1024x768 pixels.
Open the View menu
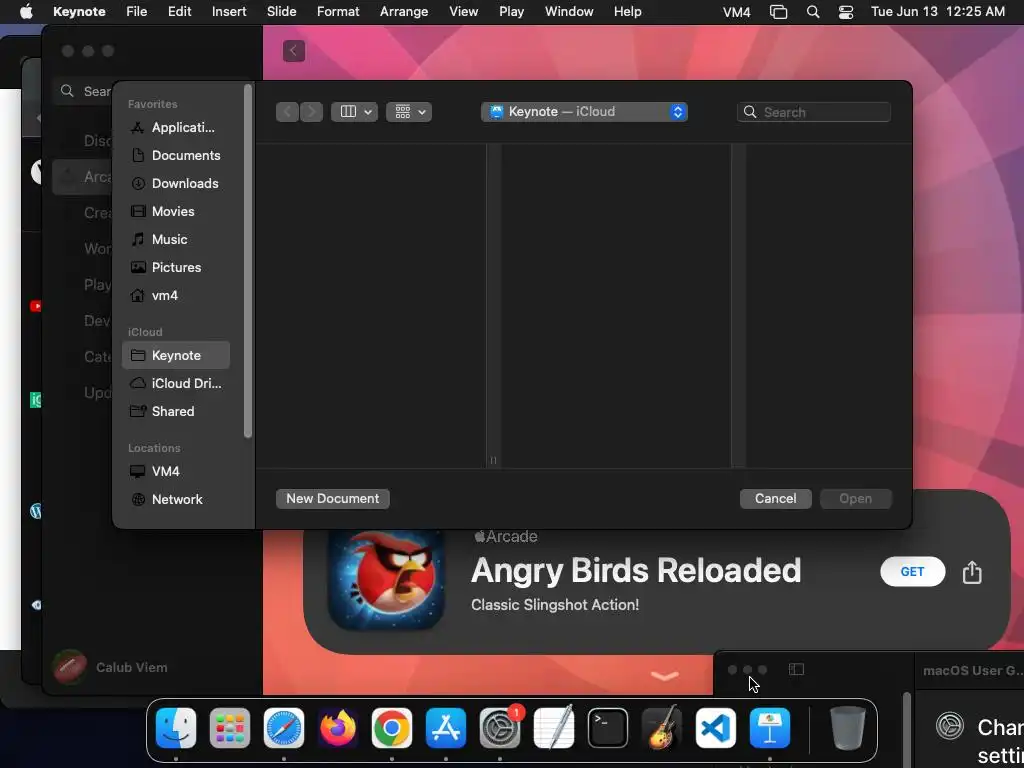coord(464,12)
